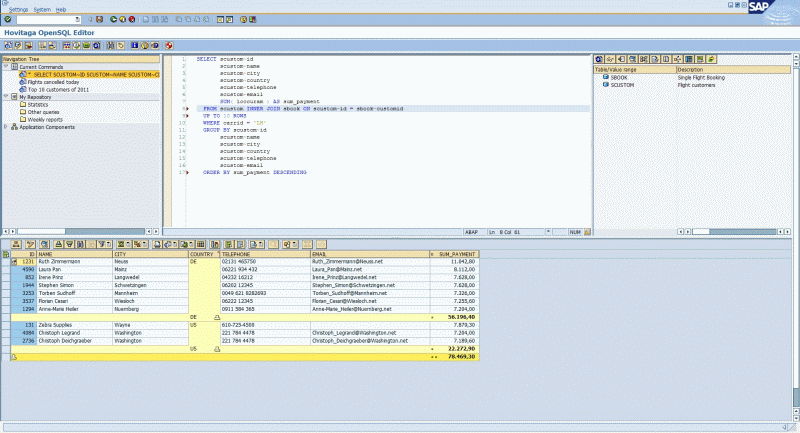Screen dimensions: 800x433
Task: Expand the Application Components node
Action: [6, 126]
